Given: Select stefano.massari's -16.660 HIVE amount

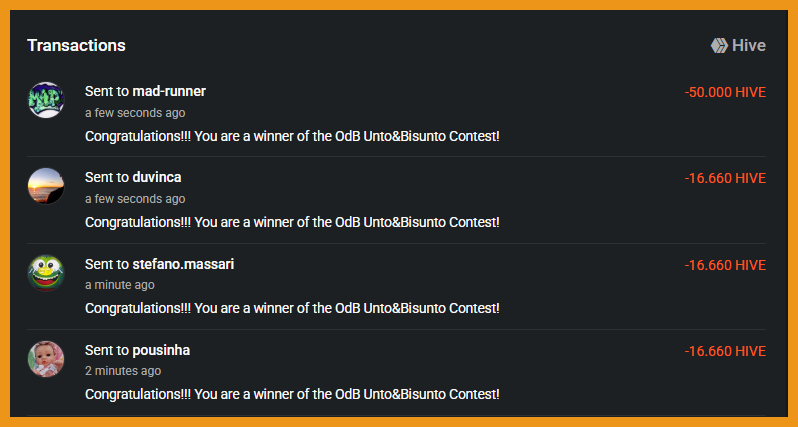Looking at the screenshot, I should [725, 265].
